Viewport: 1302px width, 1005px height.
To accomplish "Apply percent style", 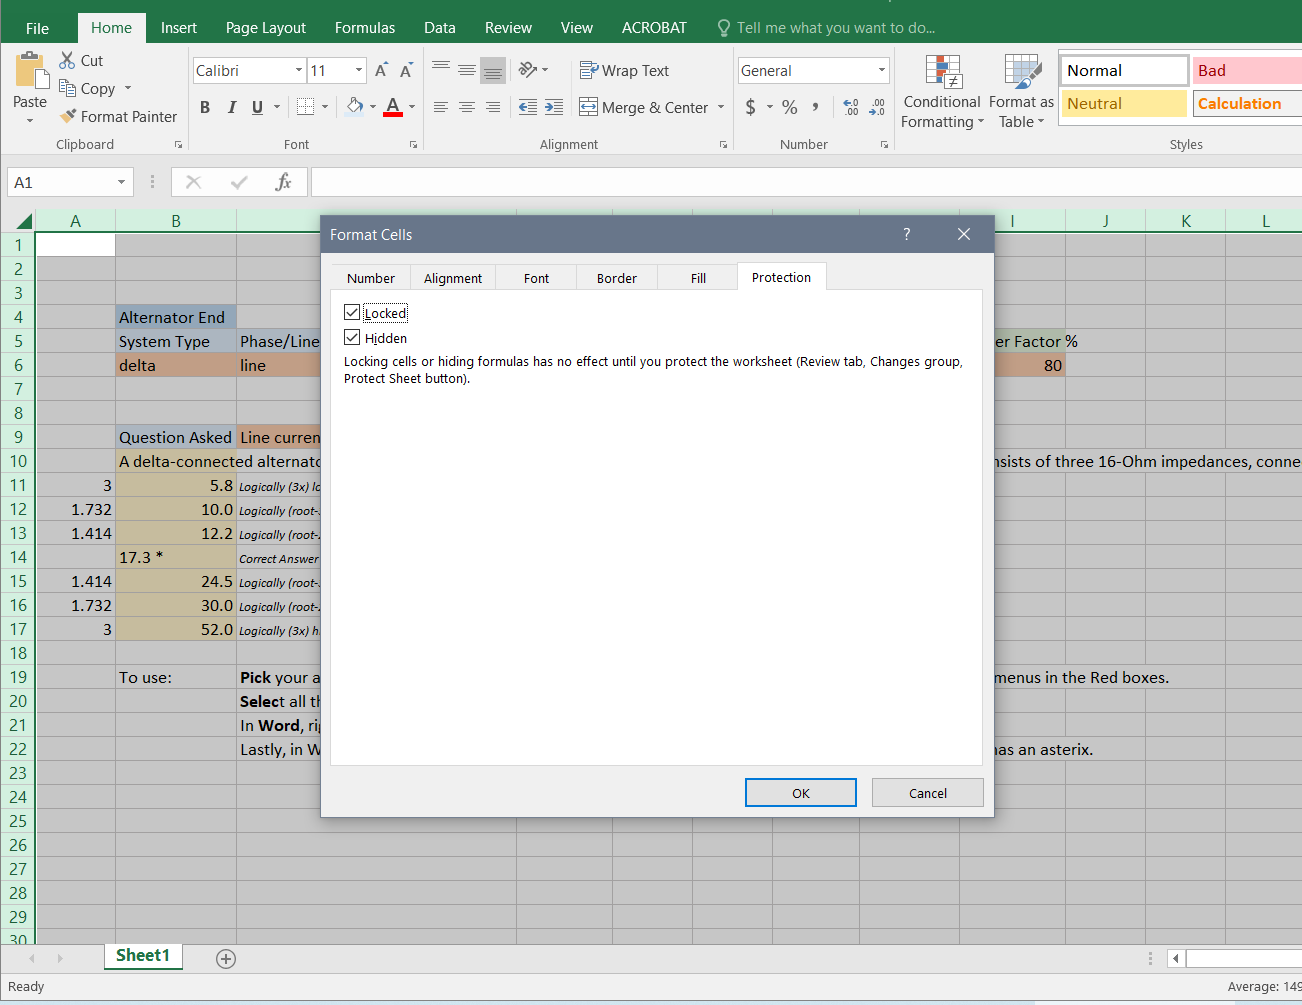I will click(x=790, y=107).
